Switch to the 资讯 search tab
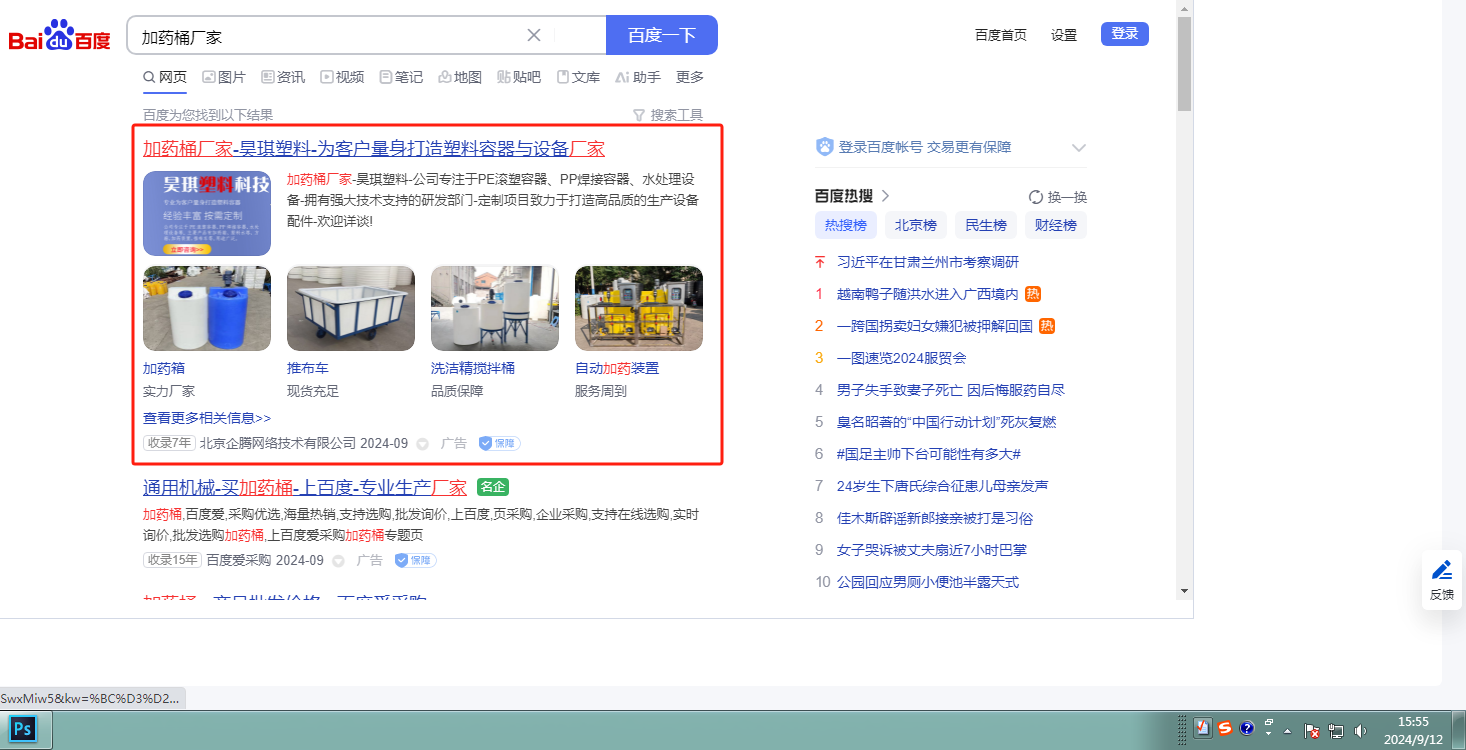 coord(283,77)
